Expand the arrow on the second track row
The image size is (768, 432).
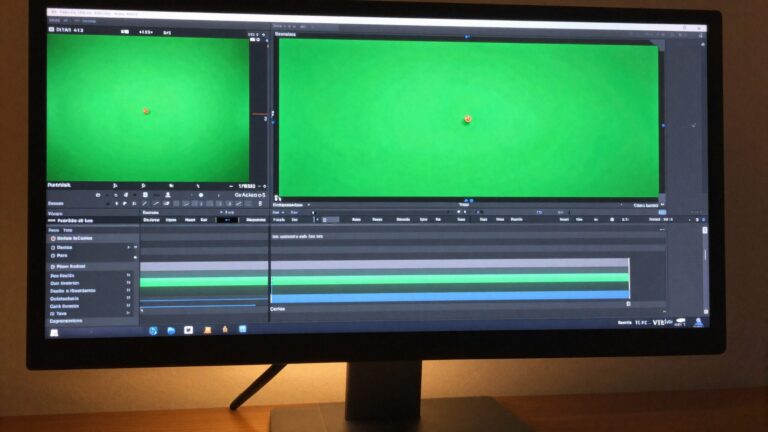click(x=129, y=247)
